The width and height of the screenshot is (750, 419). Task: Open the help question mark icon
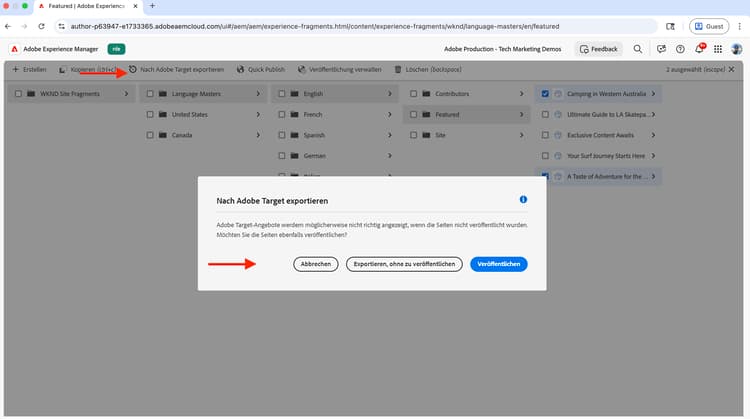pos(680,49)
